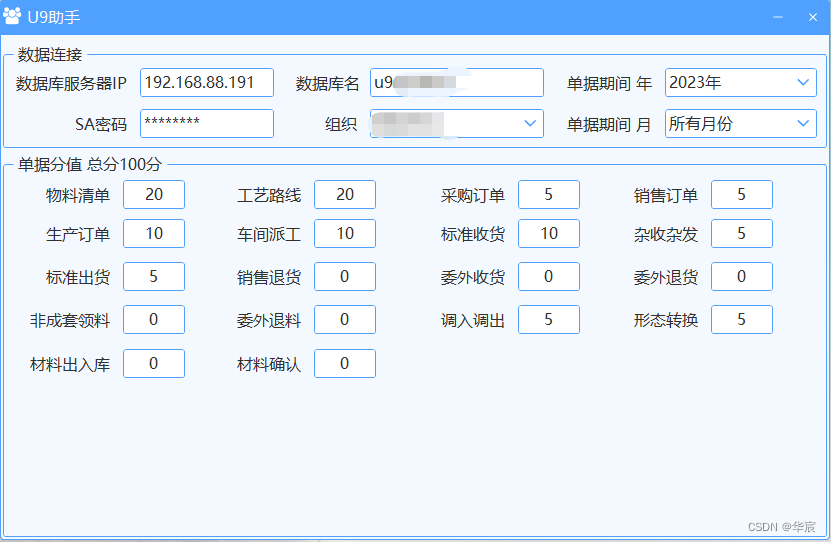Click the 物料清单 score field

(154, 194)
